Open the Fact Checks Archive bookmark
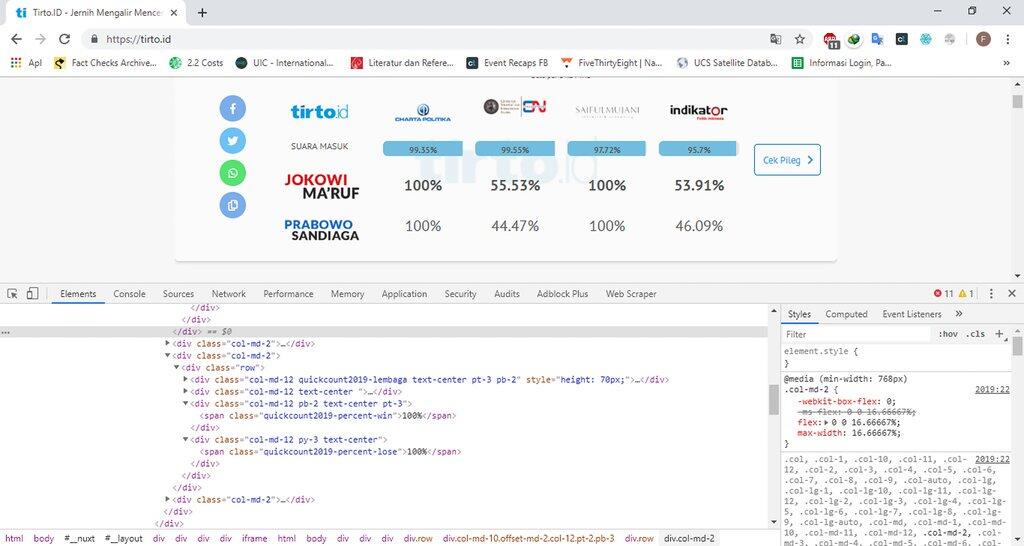The height and width of the screenshot is (546, 1024). [x=105, y=63]
